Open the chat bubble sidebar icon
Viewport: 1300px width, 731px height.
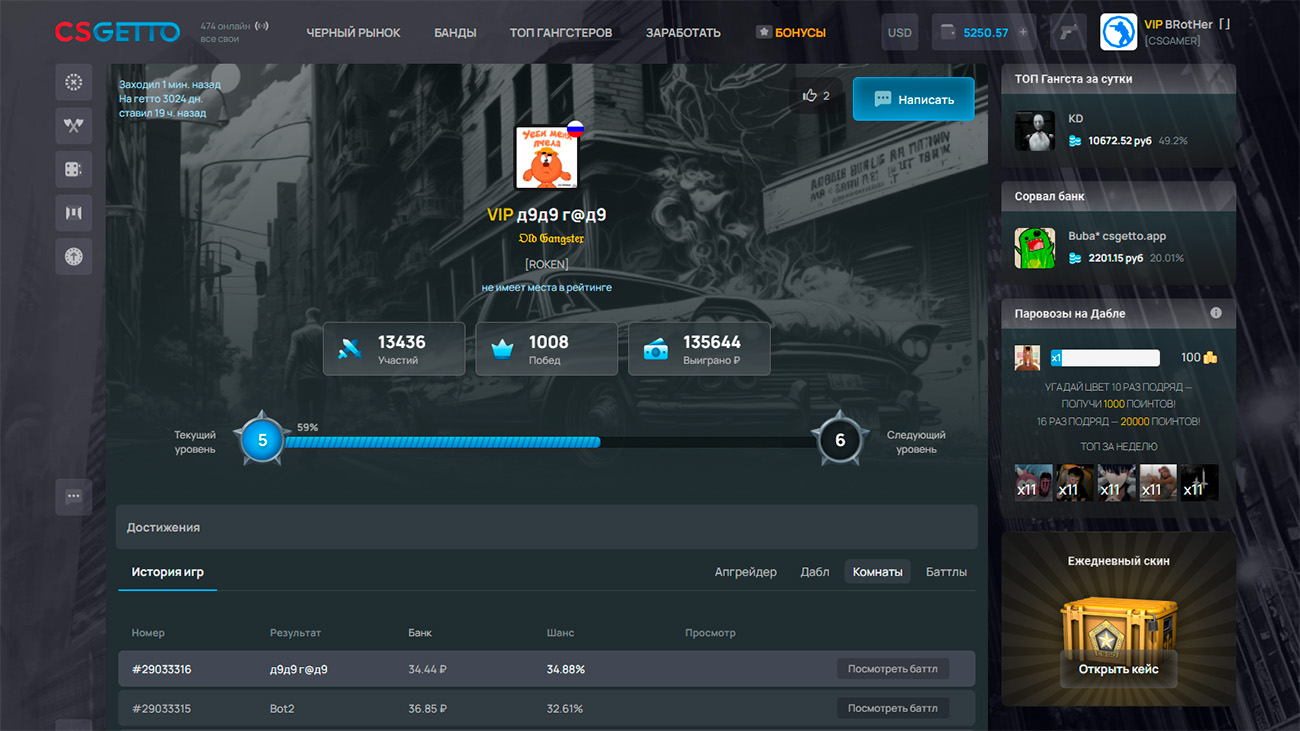coord(73,496)
